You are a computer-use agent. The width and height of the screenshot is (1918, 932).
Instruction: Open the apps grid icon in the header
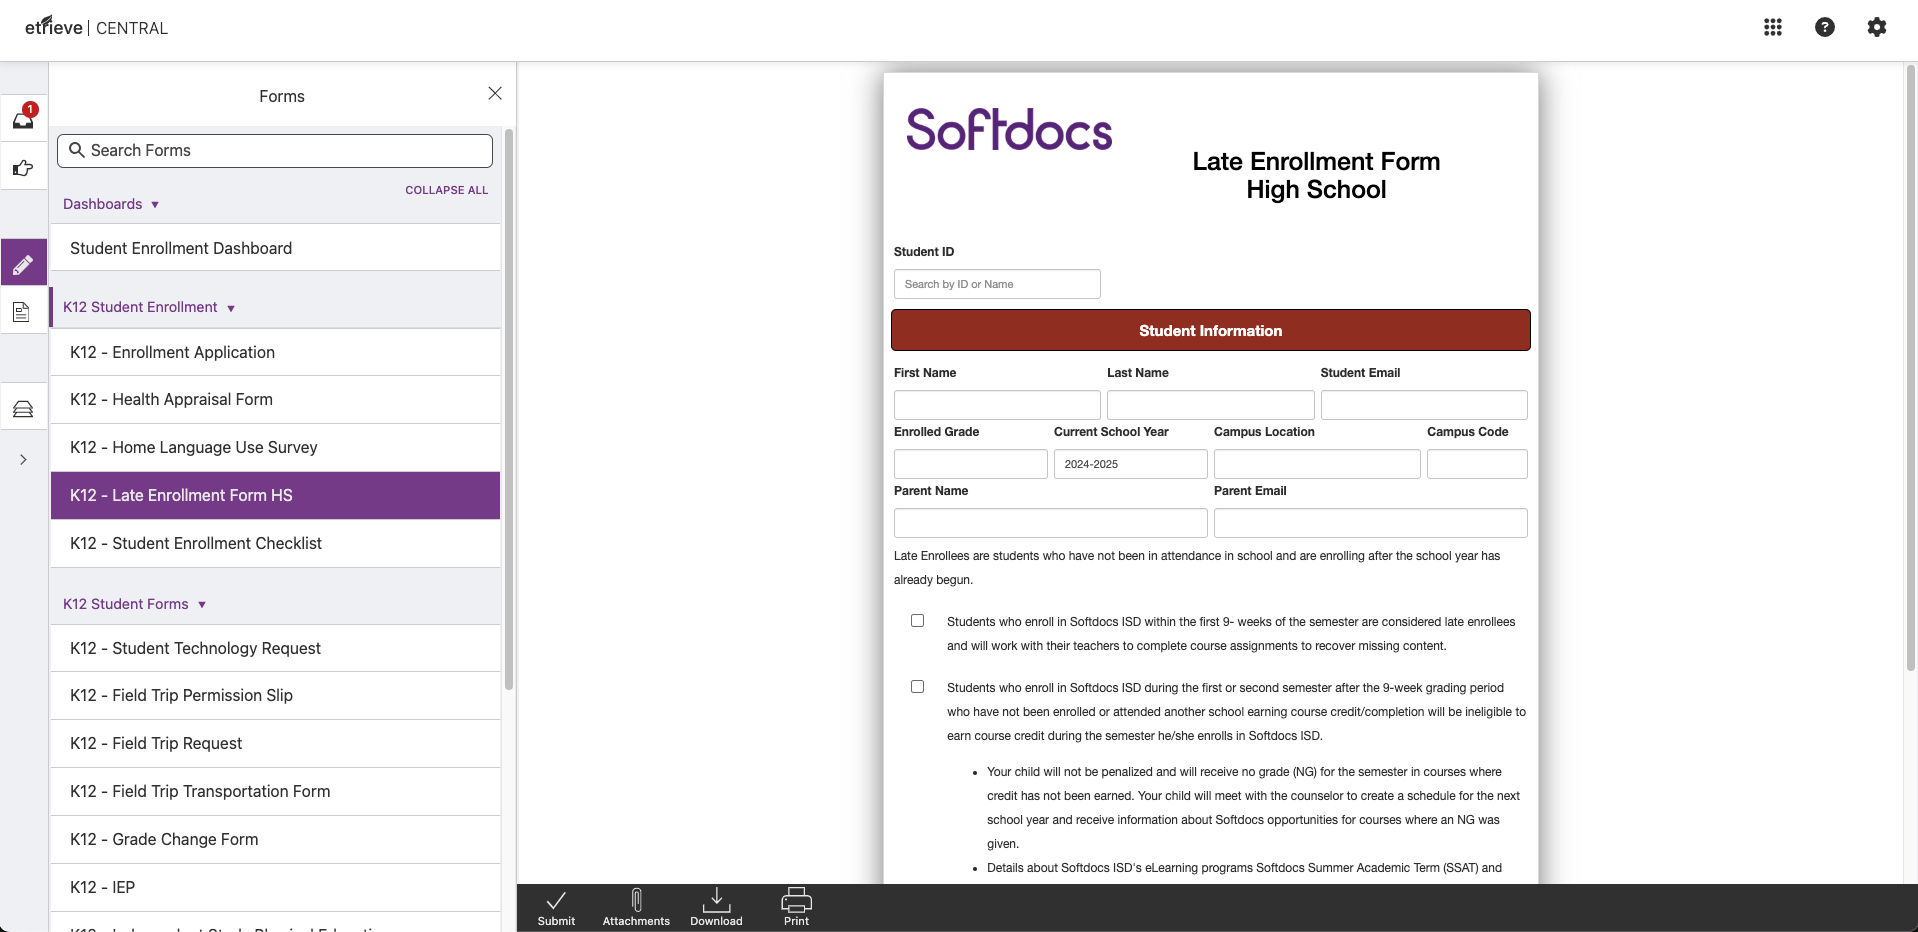click(x=1772, y=27)
